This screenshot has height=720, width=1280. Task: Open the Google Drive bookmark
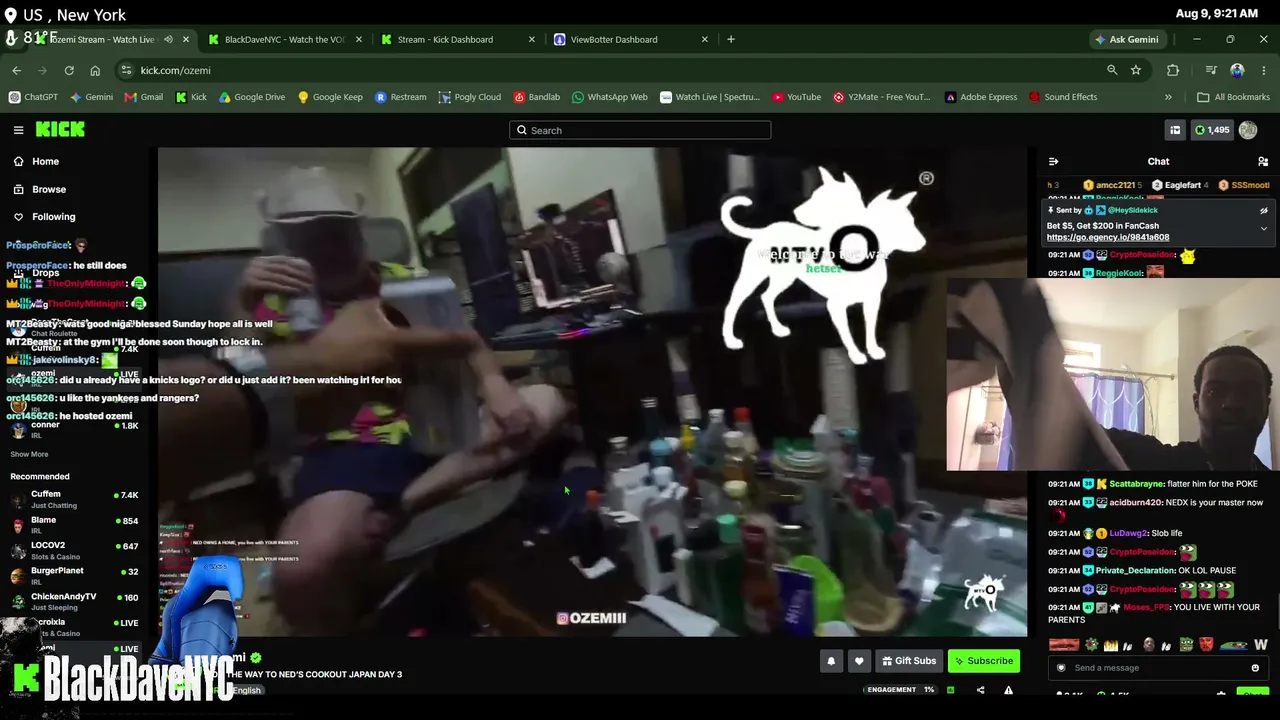point(252,97)
